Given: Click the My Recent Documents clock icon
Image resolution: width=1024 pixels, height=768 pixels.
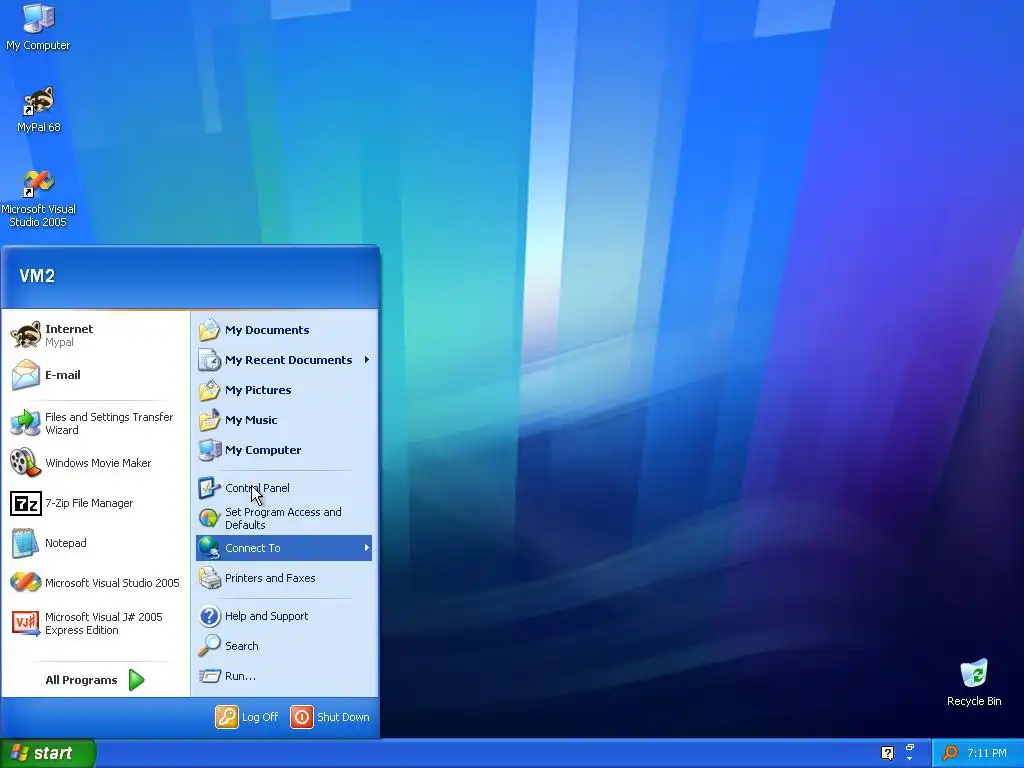Looking at the screenshot, I should point(209,360).
